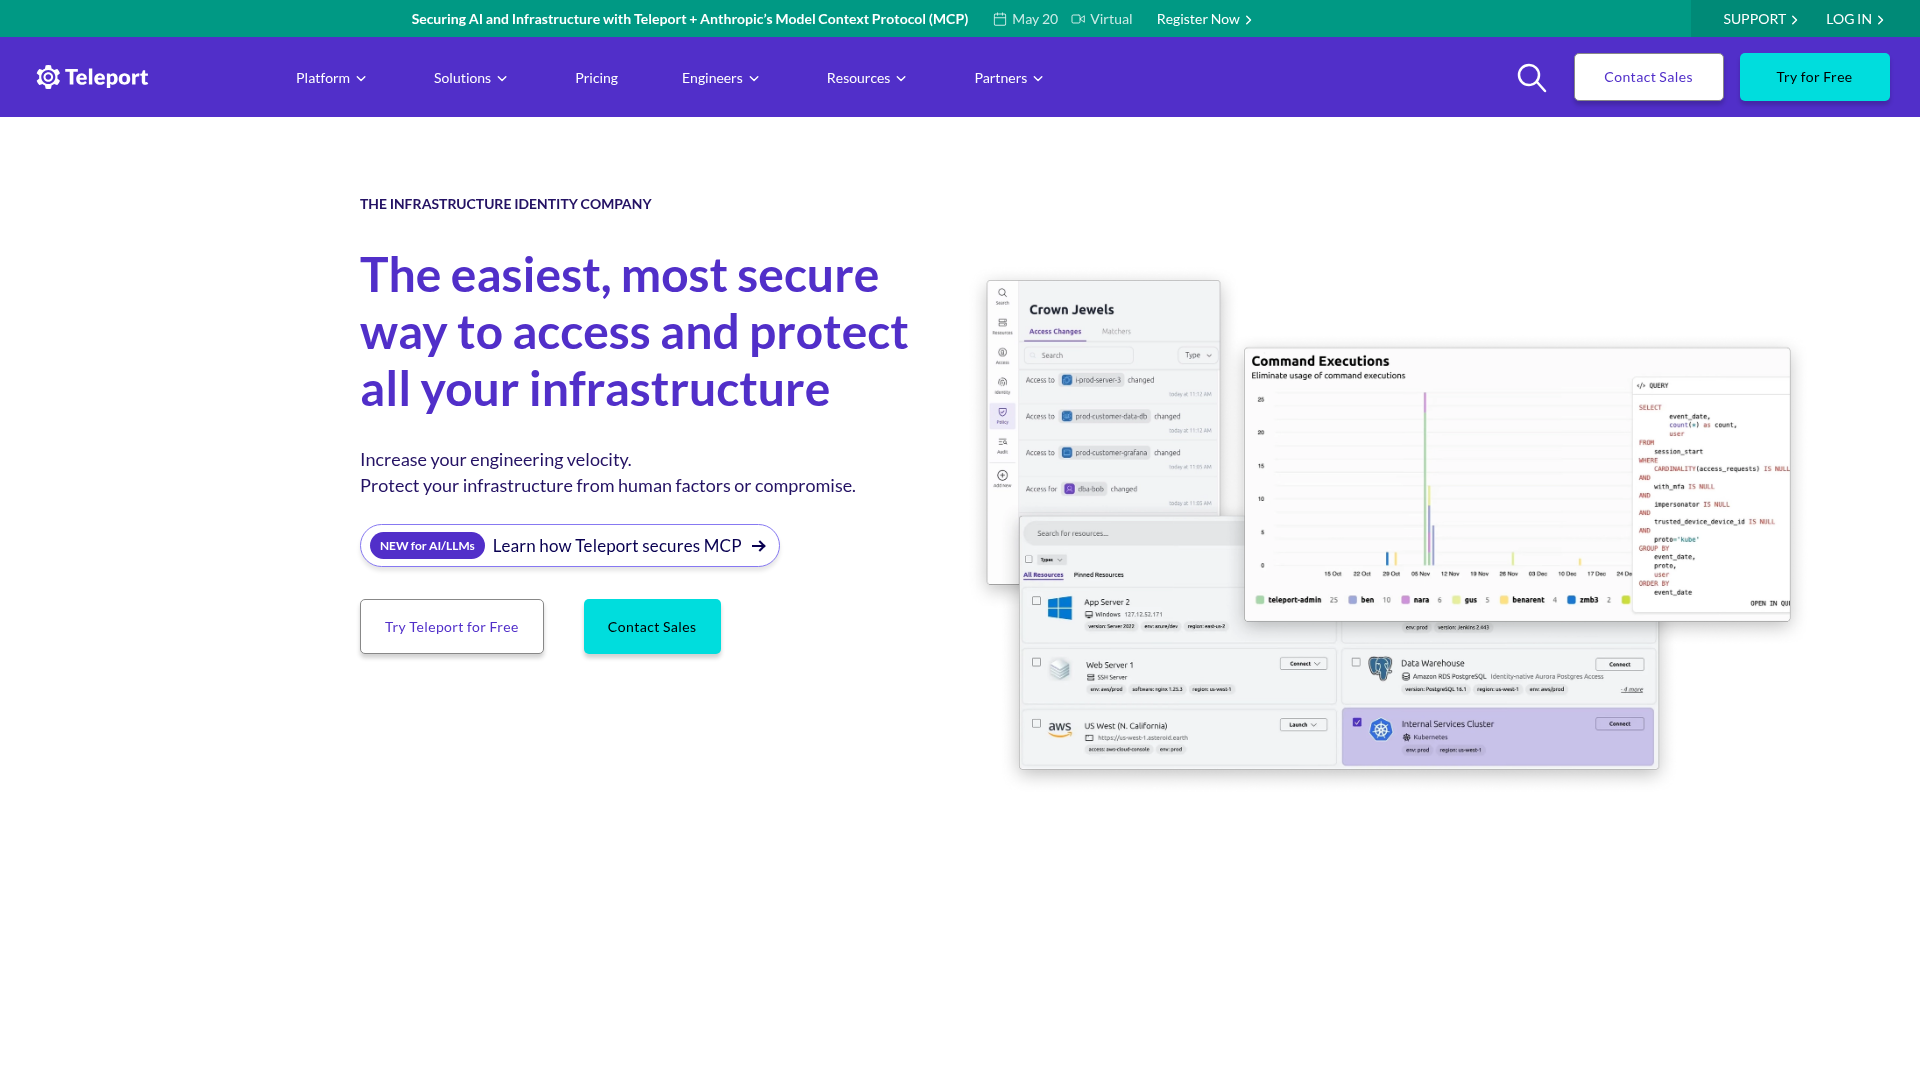The width and height of the screenshot is (1920, 1080).
Task: Toggle select-all checkbox beside Types filter
Action: (x=1028, y=559)
